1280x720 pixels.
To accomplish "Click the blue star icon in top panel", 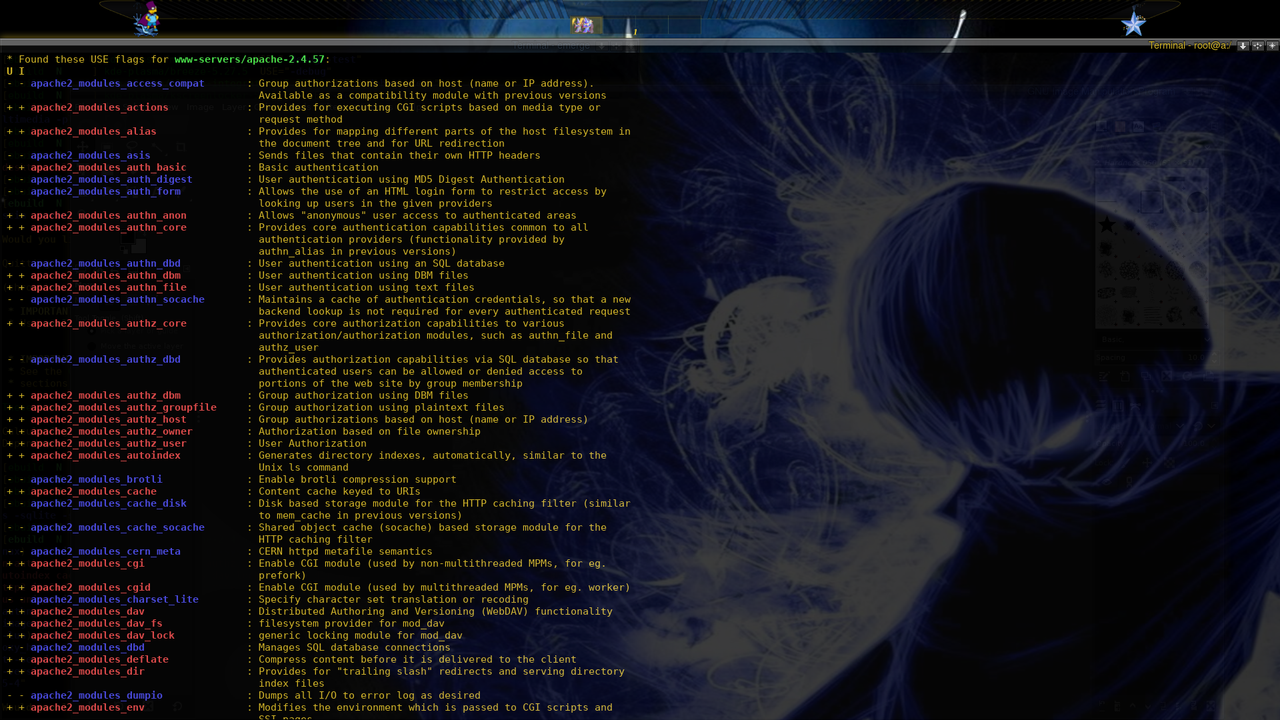I will pos(1133,22).
